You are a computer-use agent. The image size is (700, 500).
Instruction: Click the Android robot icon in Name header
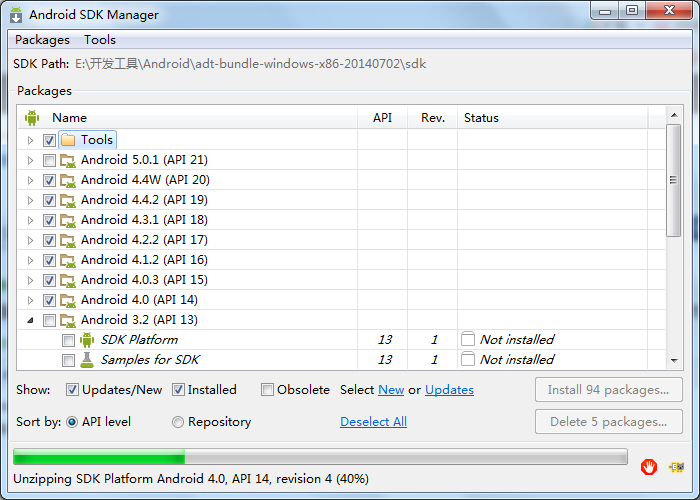point(32,118)
